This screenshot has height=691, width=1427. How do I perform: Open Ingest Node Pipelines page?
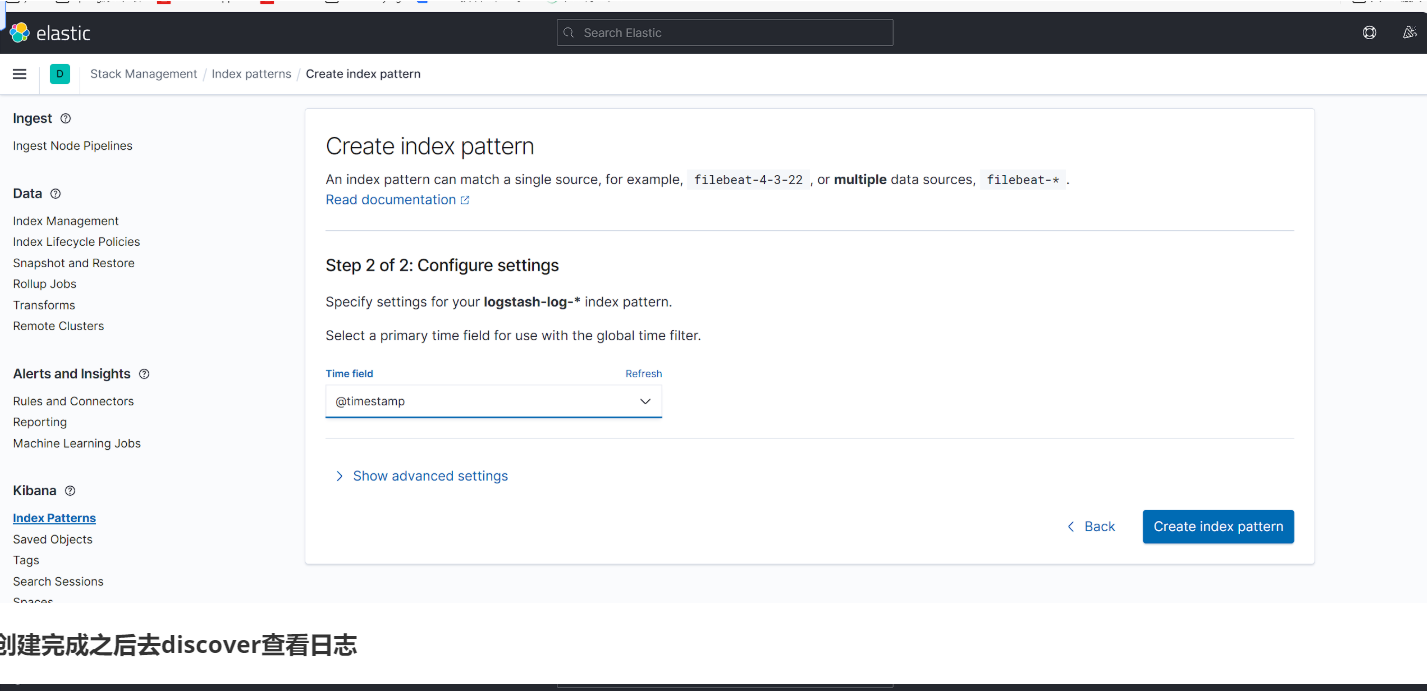[73, 146]
